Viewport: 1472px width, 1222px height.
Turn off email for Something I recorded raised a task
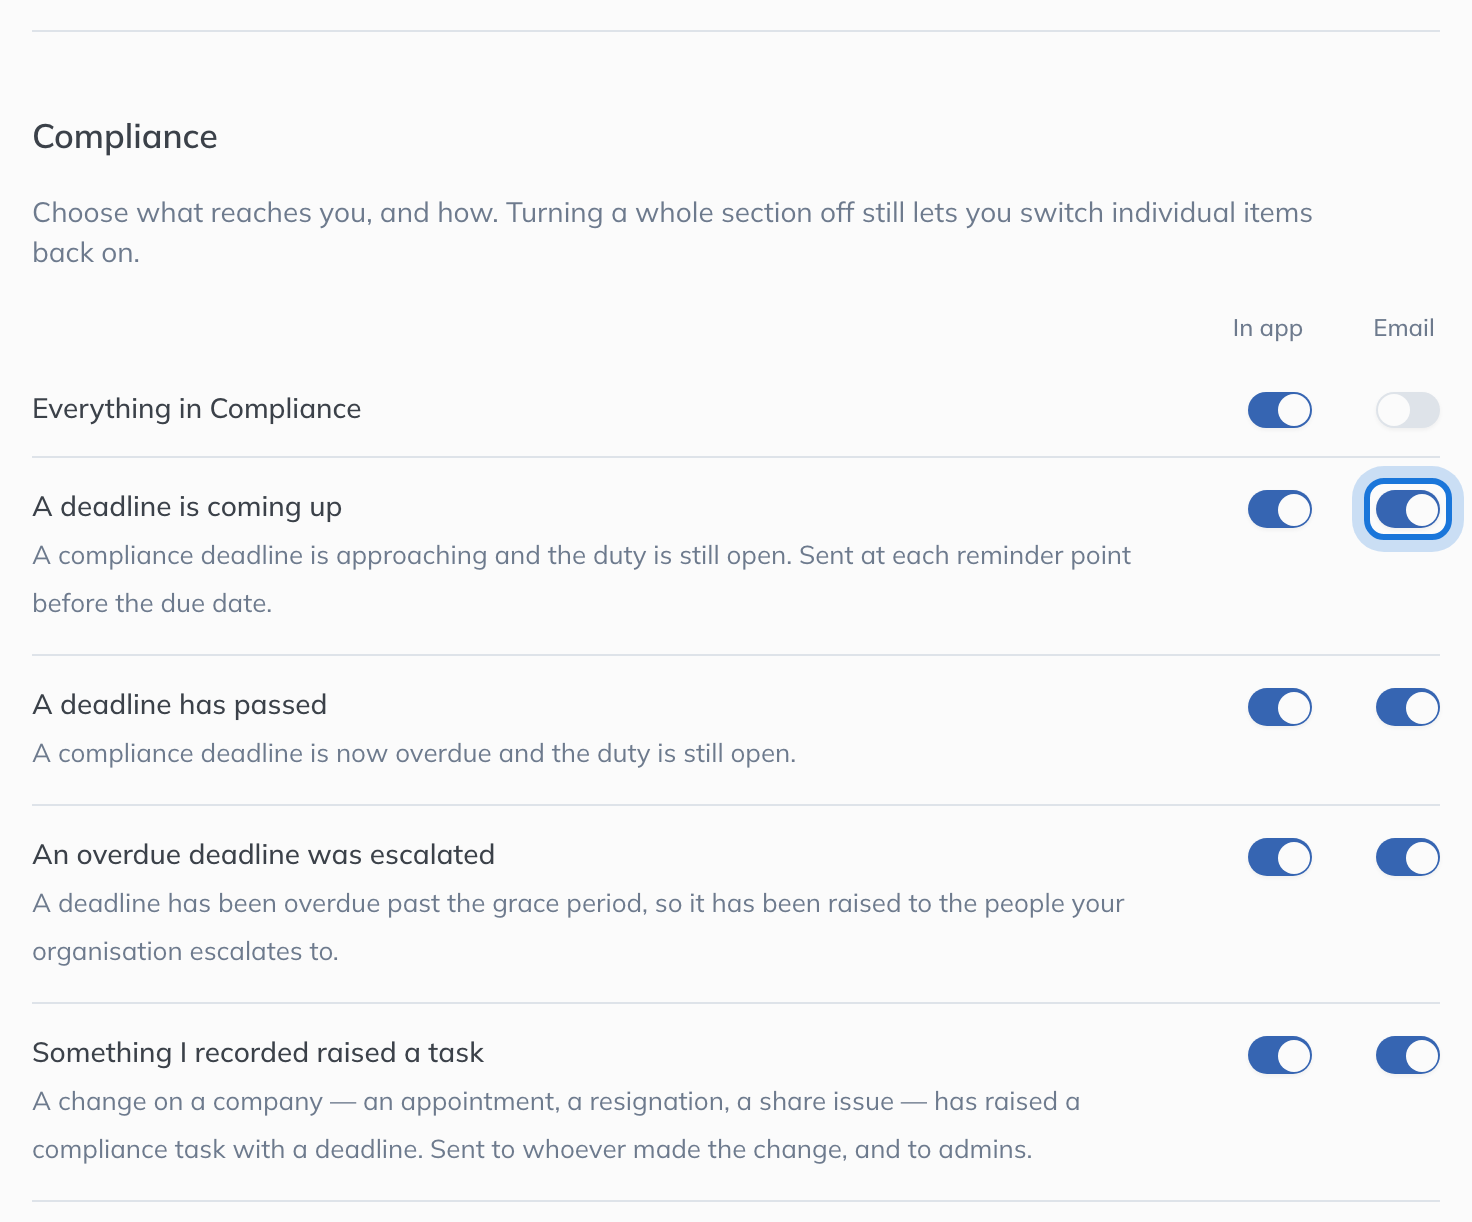pos(1407,1055)
